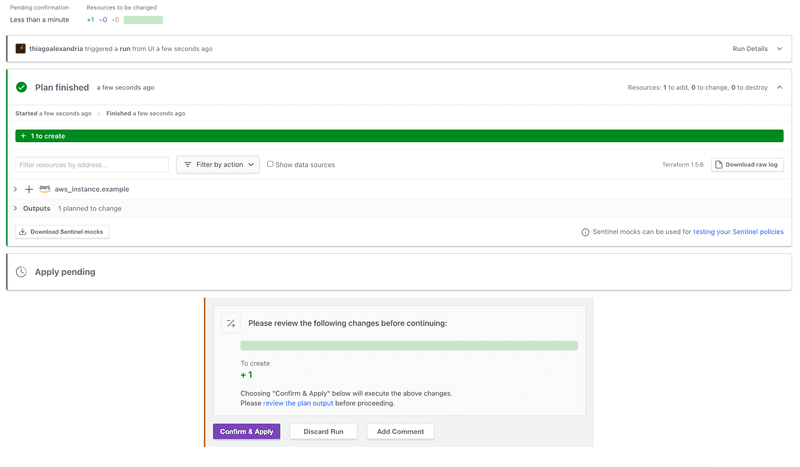Open the testing your Sentinel policies link

click(x=738, y=232)
